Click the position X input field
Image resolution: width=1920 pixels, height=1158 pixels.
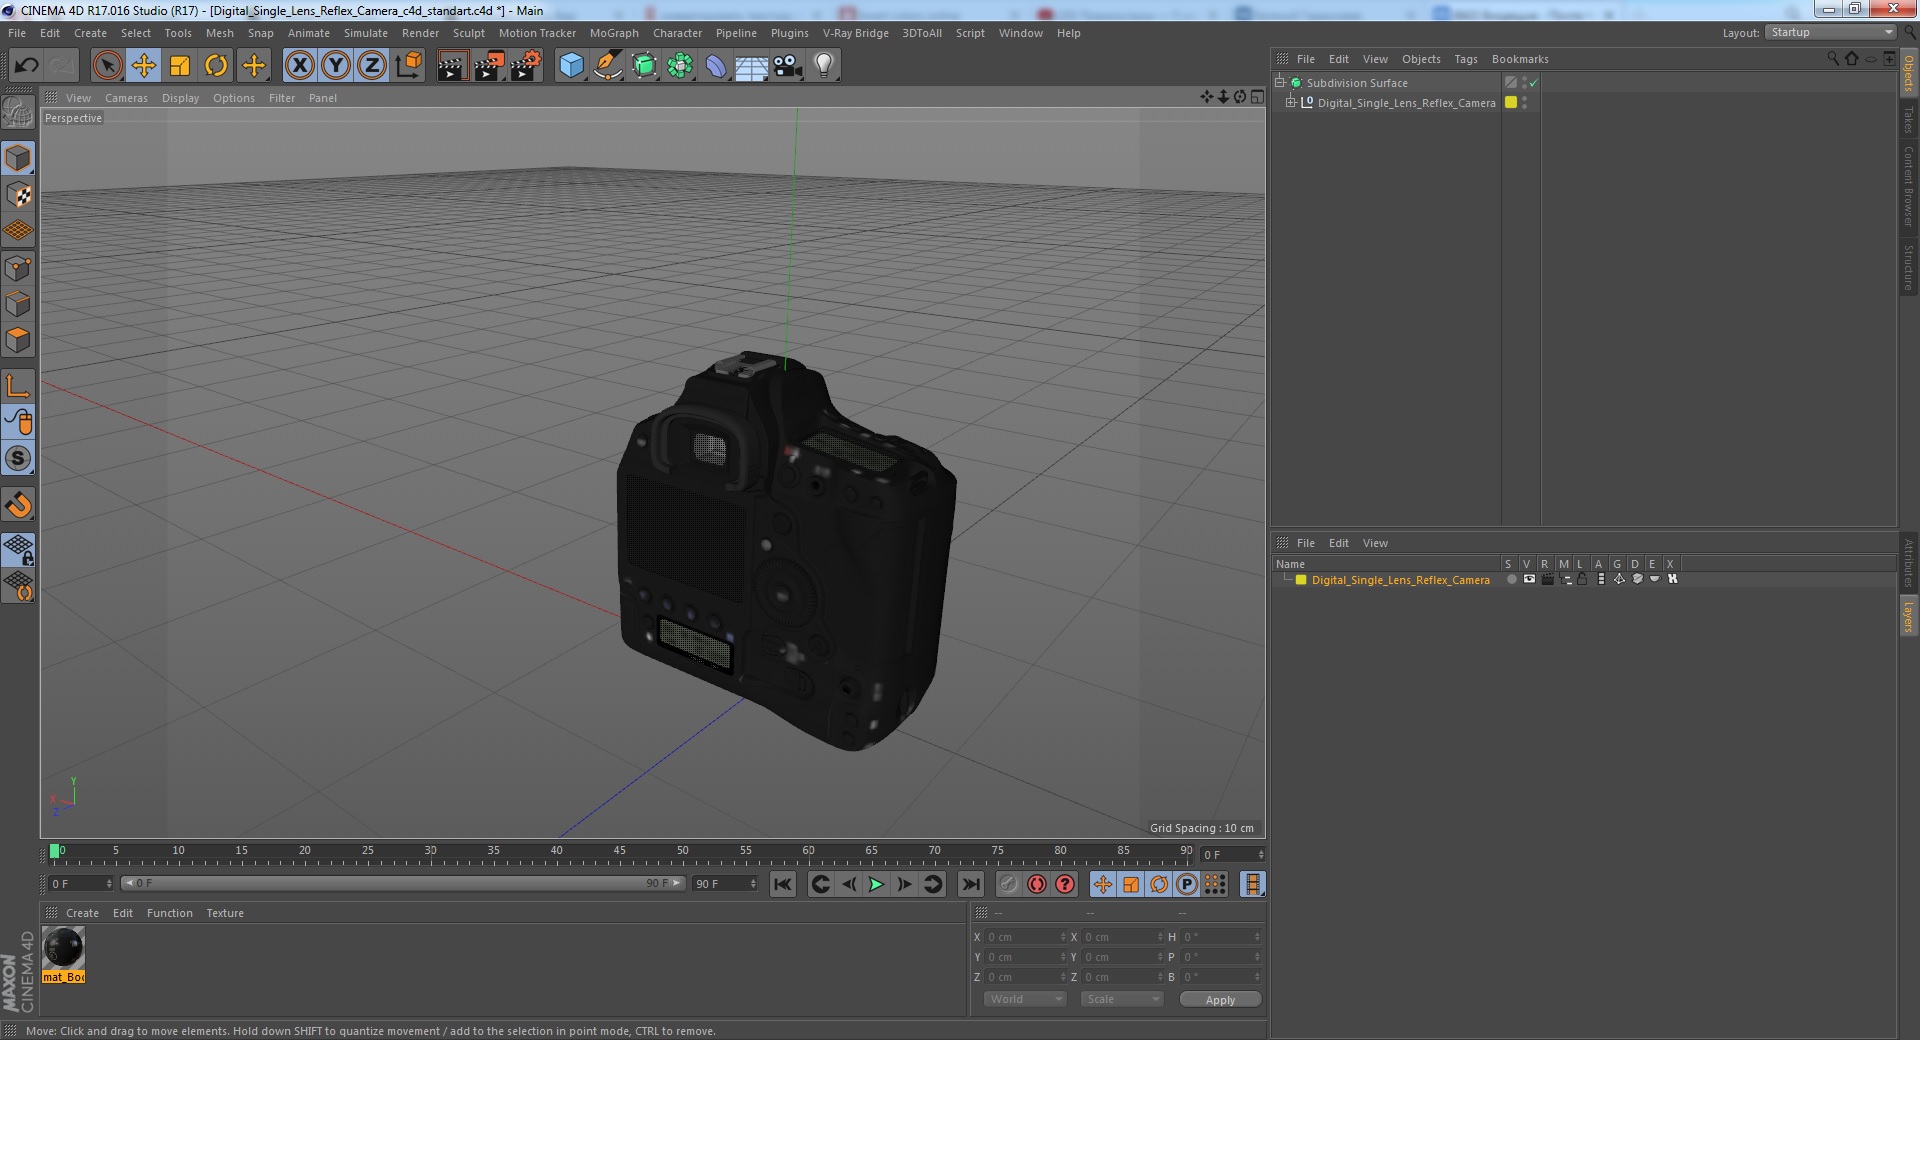tap(1024, 937)
